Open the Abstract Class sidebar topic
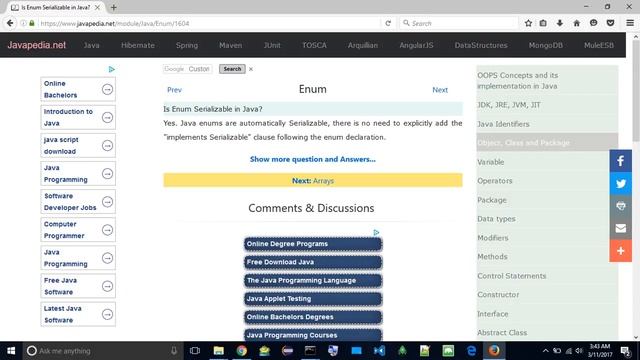The image size is (640, 360). click(547, 333)
